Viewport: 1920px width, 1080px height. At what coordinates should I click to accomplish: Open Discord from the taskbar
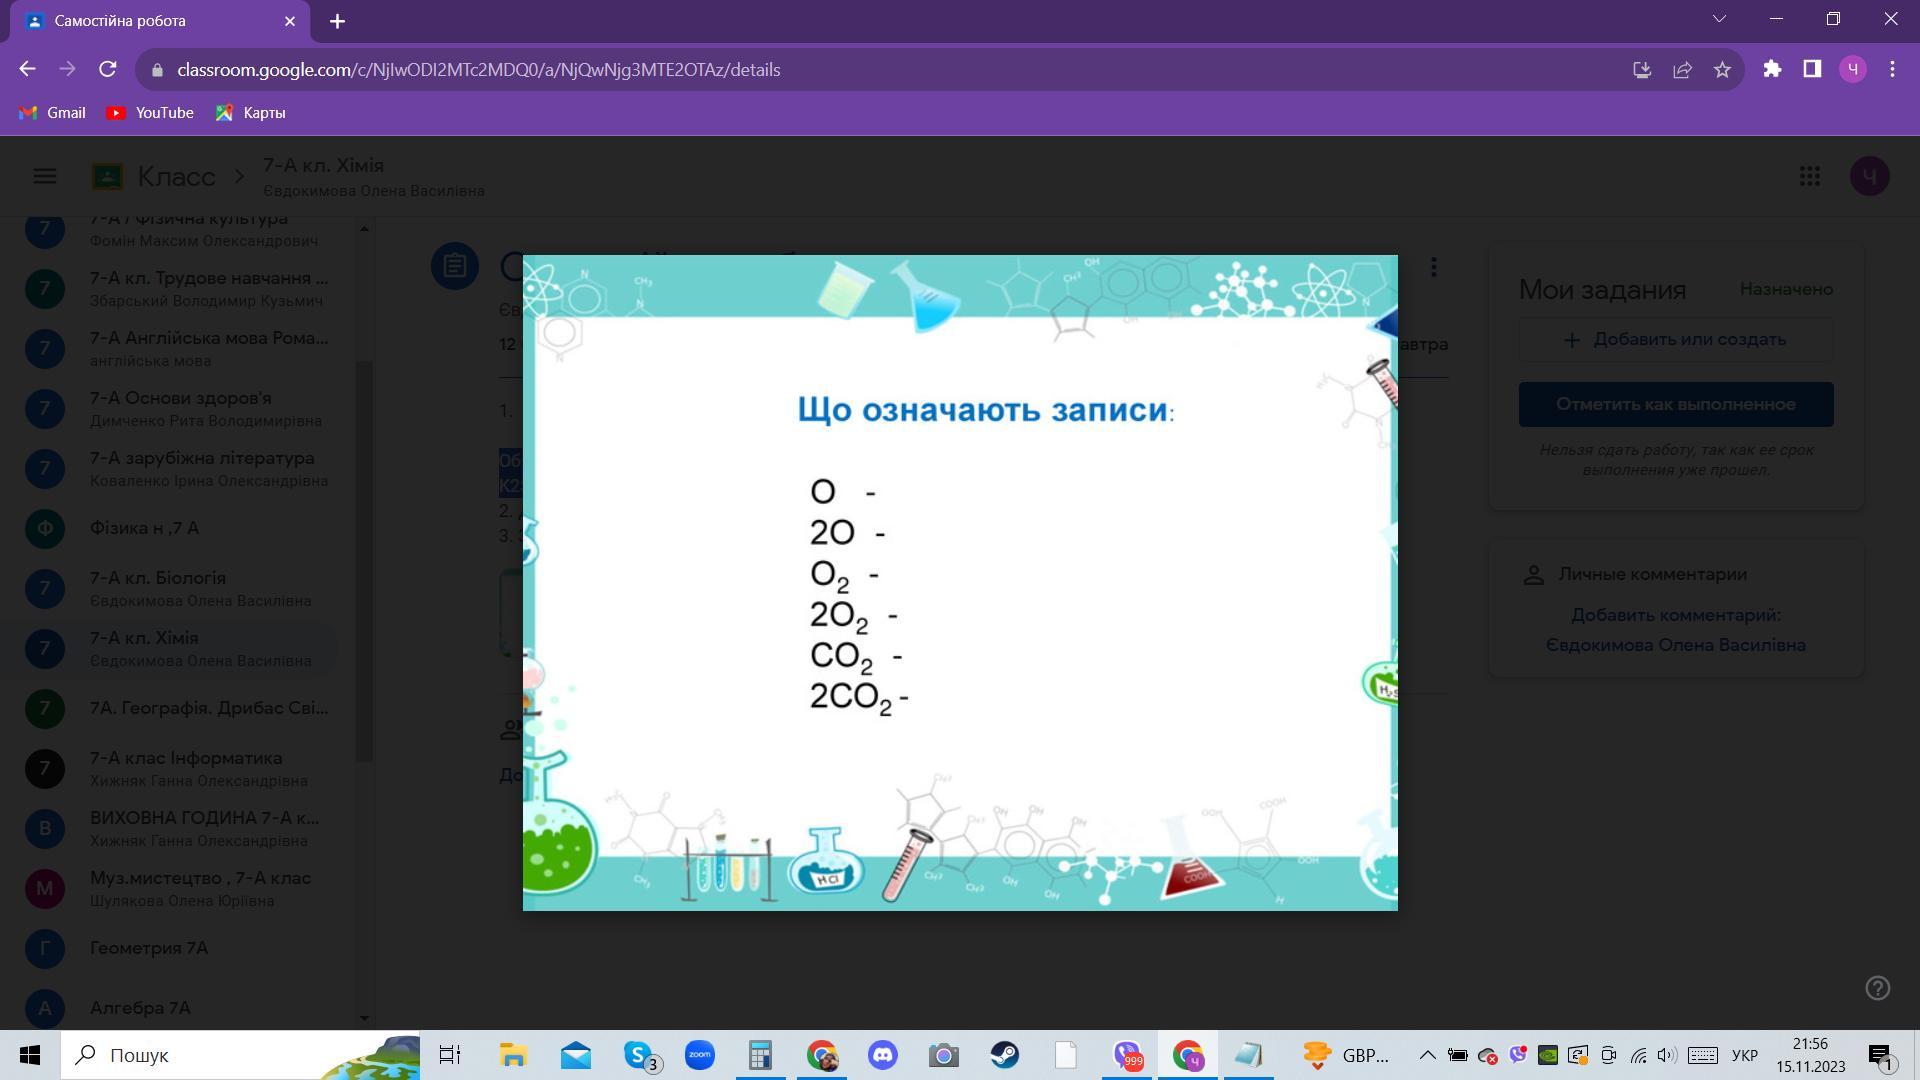[882, 1055]
